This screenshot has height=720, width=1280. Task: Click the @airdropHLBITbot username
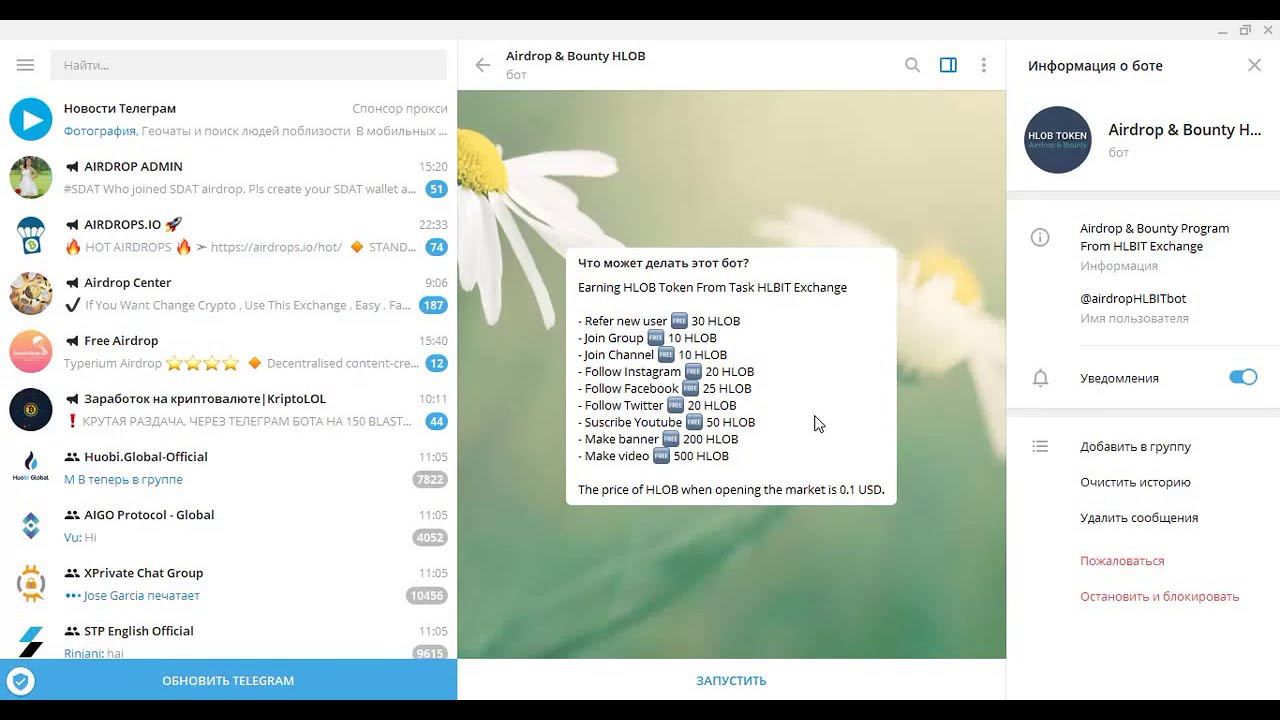point(1133,298)
